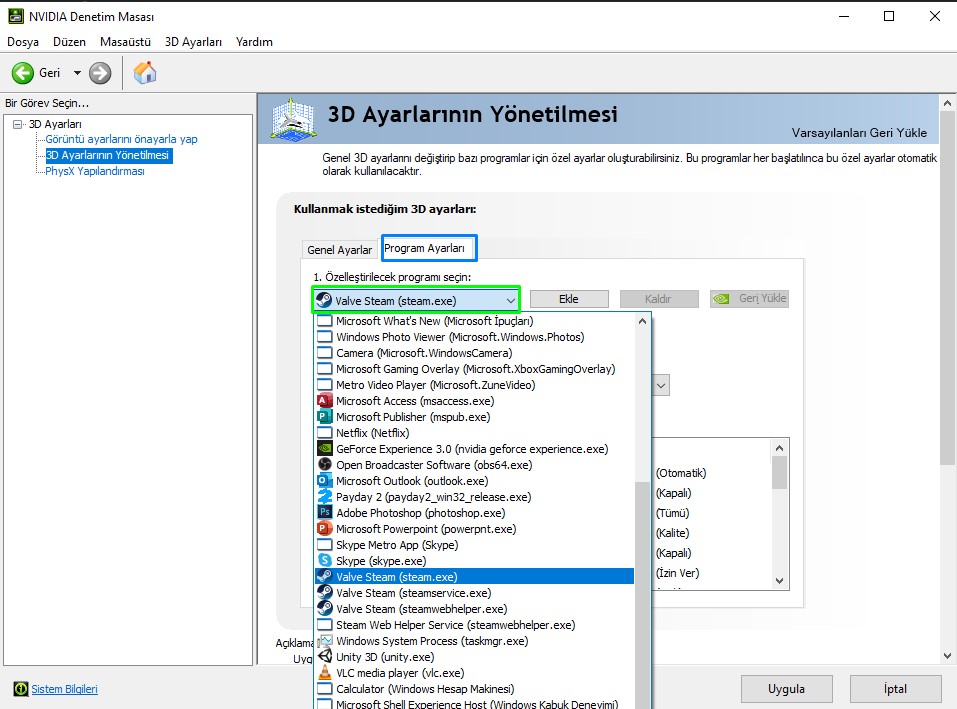The height and width of the screenshot is (709, 957).
Task: Switch to the Genel Ayarlar tab
Action: pos(340,250)
